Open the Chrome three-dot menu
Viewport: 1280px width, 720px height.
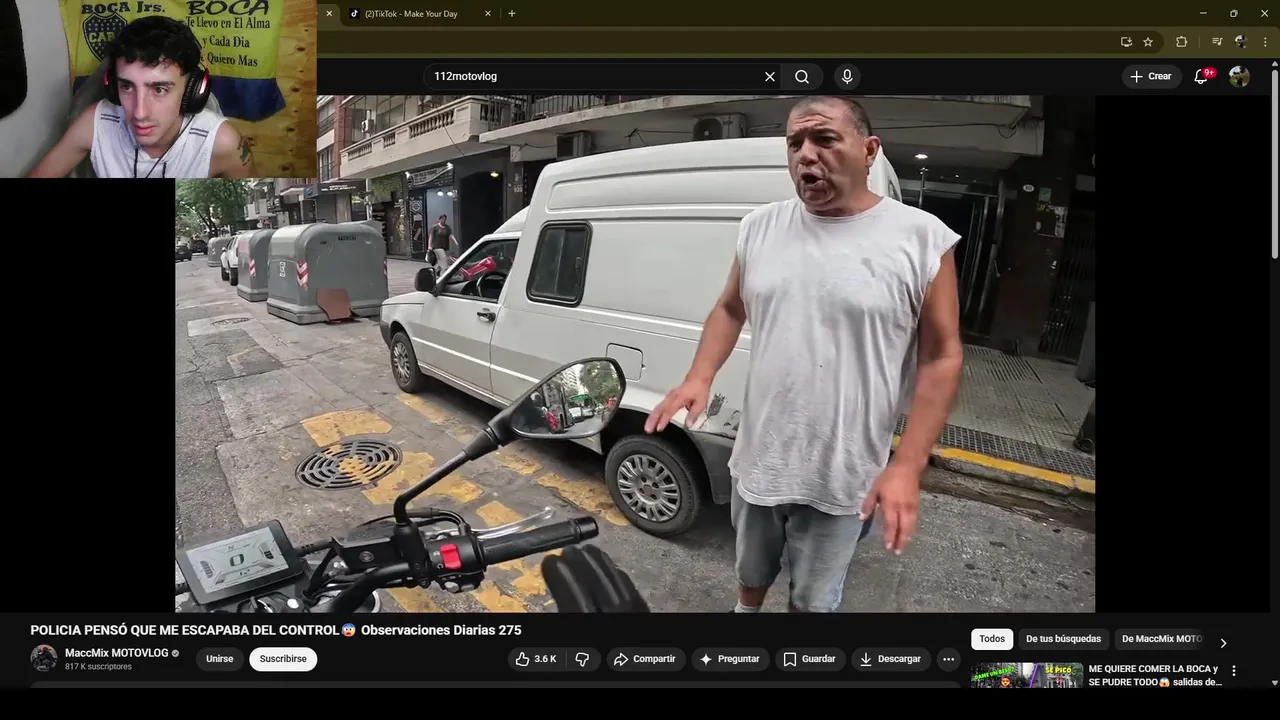[x=1265, y=42]
